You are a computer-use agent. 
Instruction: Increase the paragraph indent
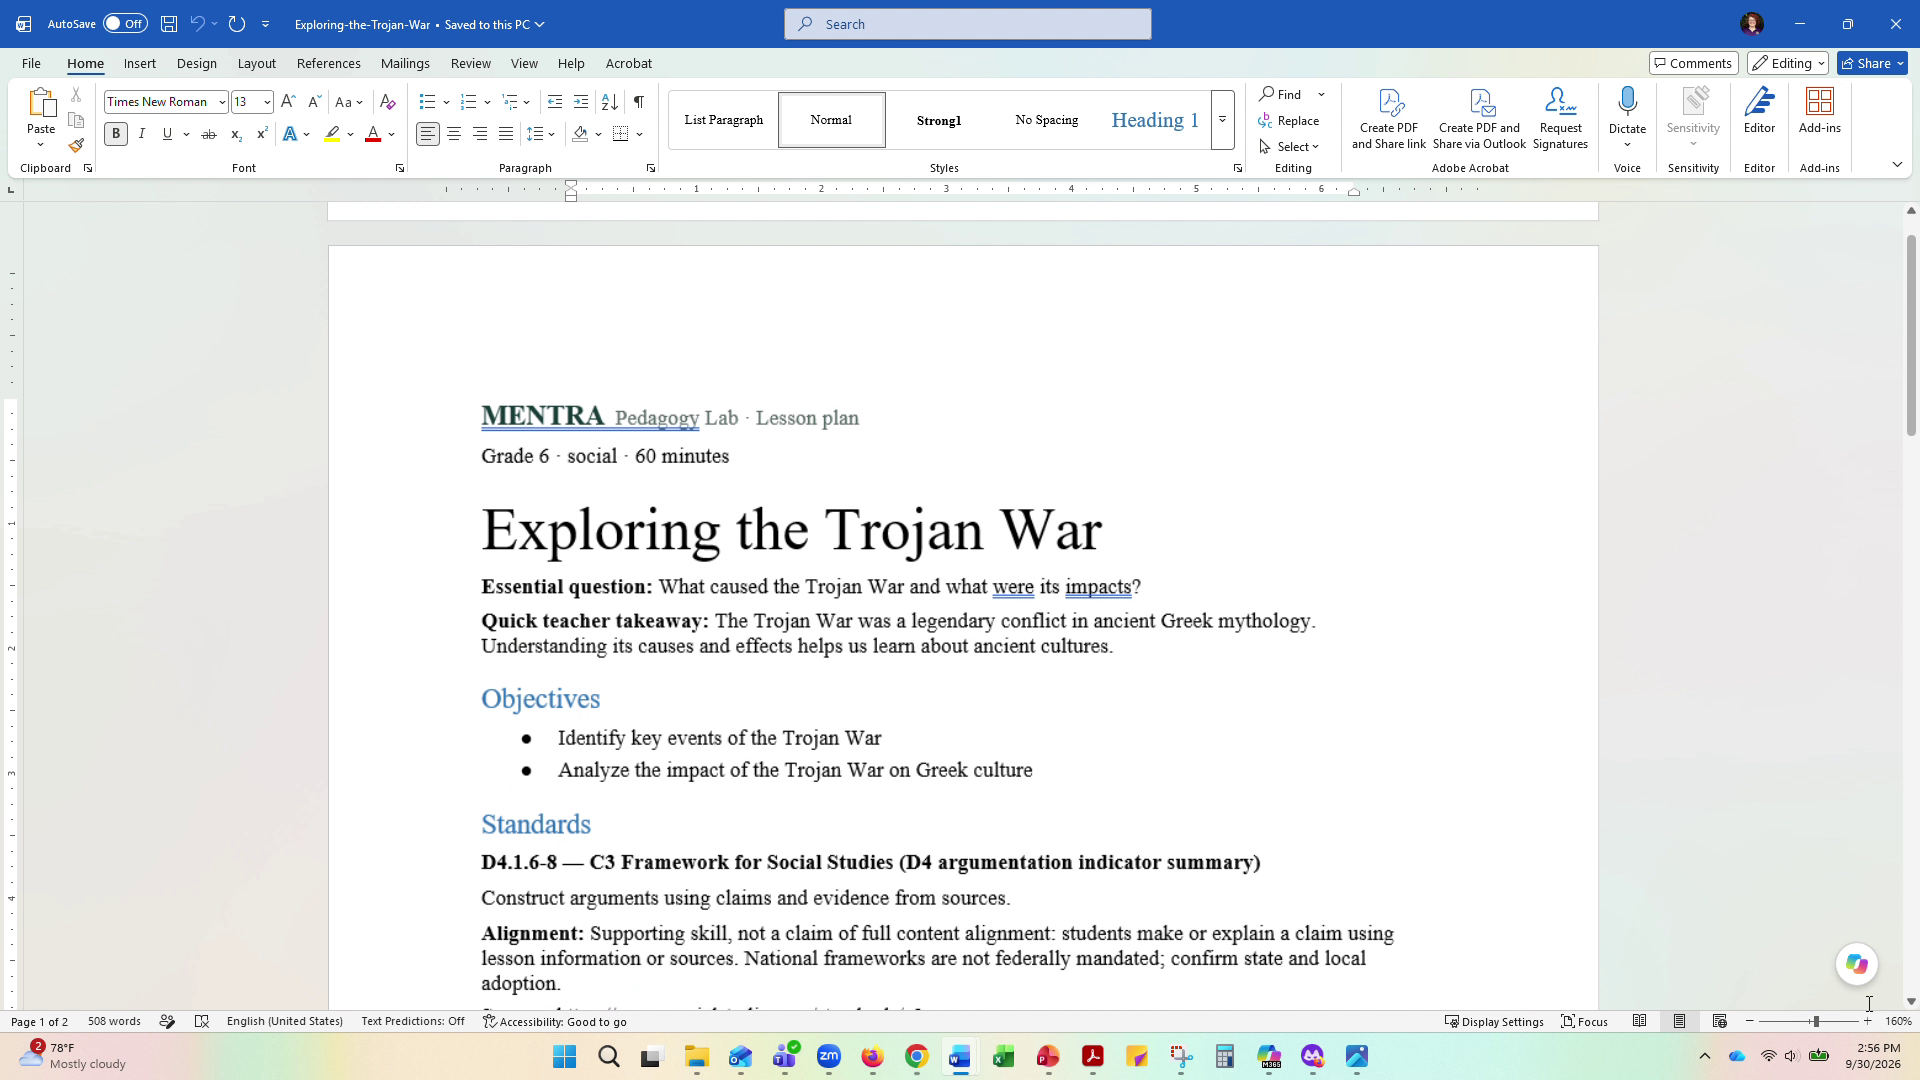pos(581,102)
